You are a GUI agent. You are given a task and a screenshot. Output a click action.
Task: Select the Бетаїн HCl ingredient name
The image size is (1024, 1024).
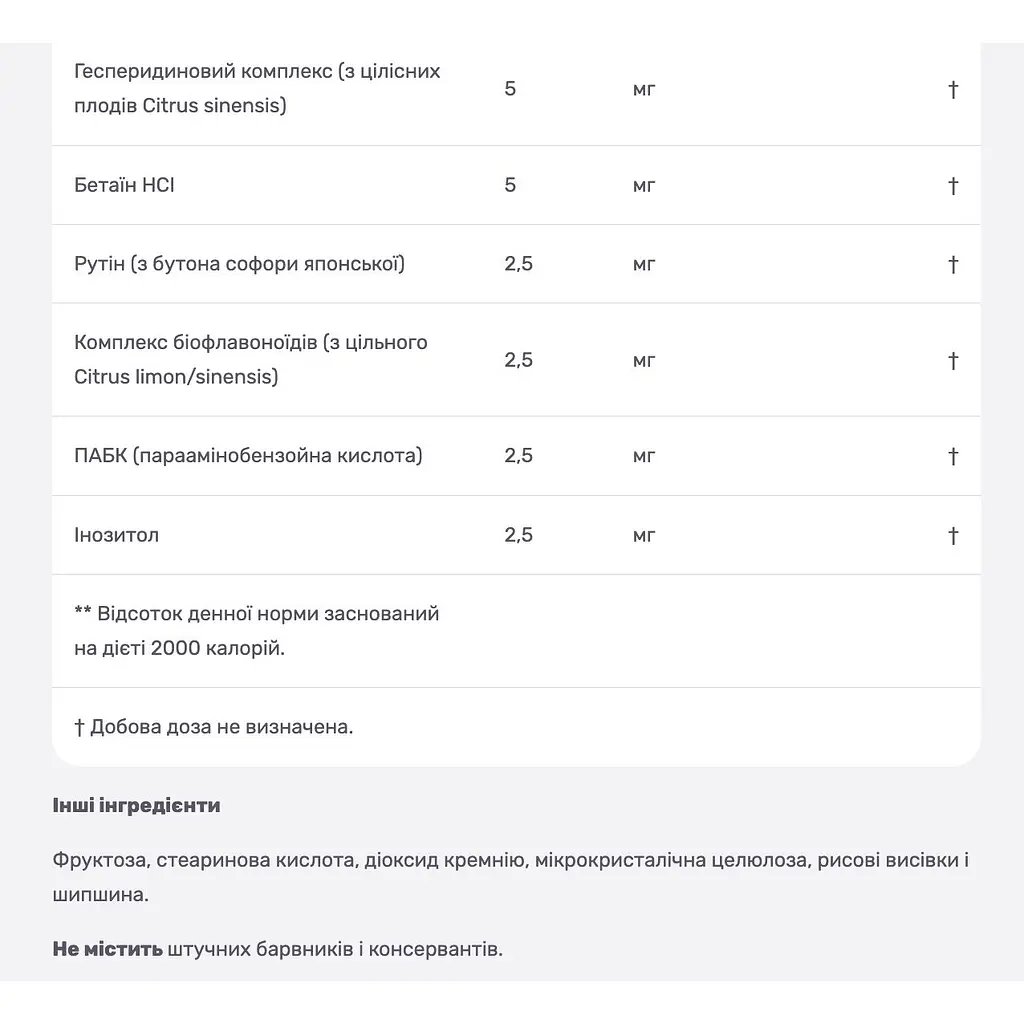[124, 185]
